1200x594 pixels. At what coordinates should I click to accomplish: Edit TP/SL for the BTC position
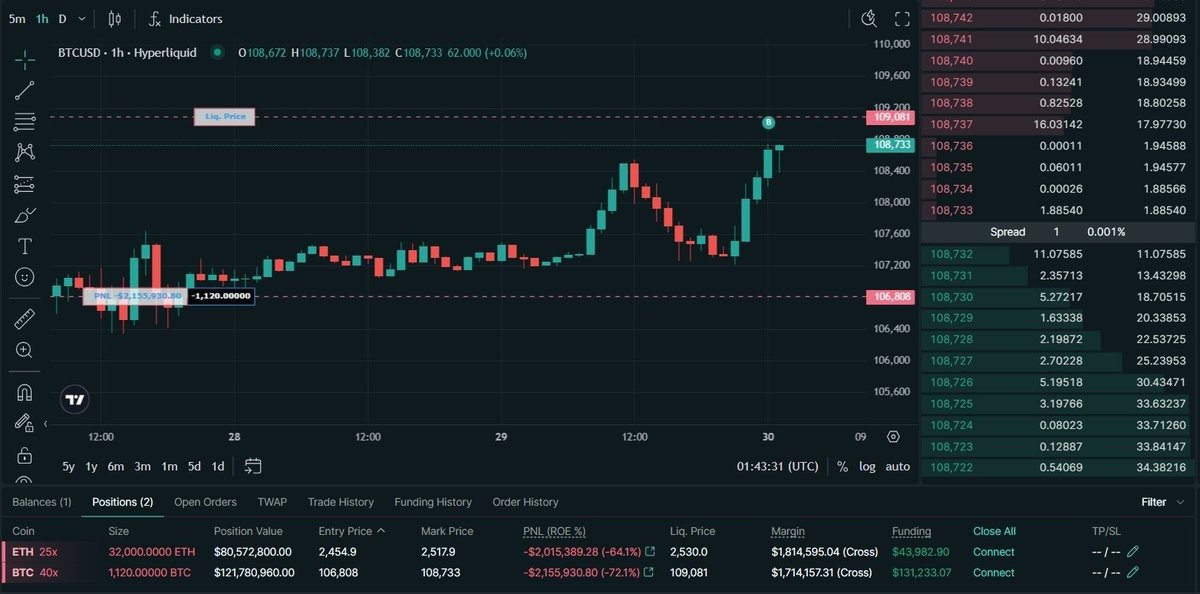pyautogui.click(x=1133, y=573)
